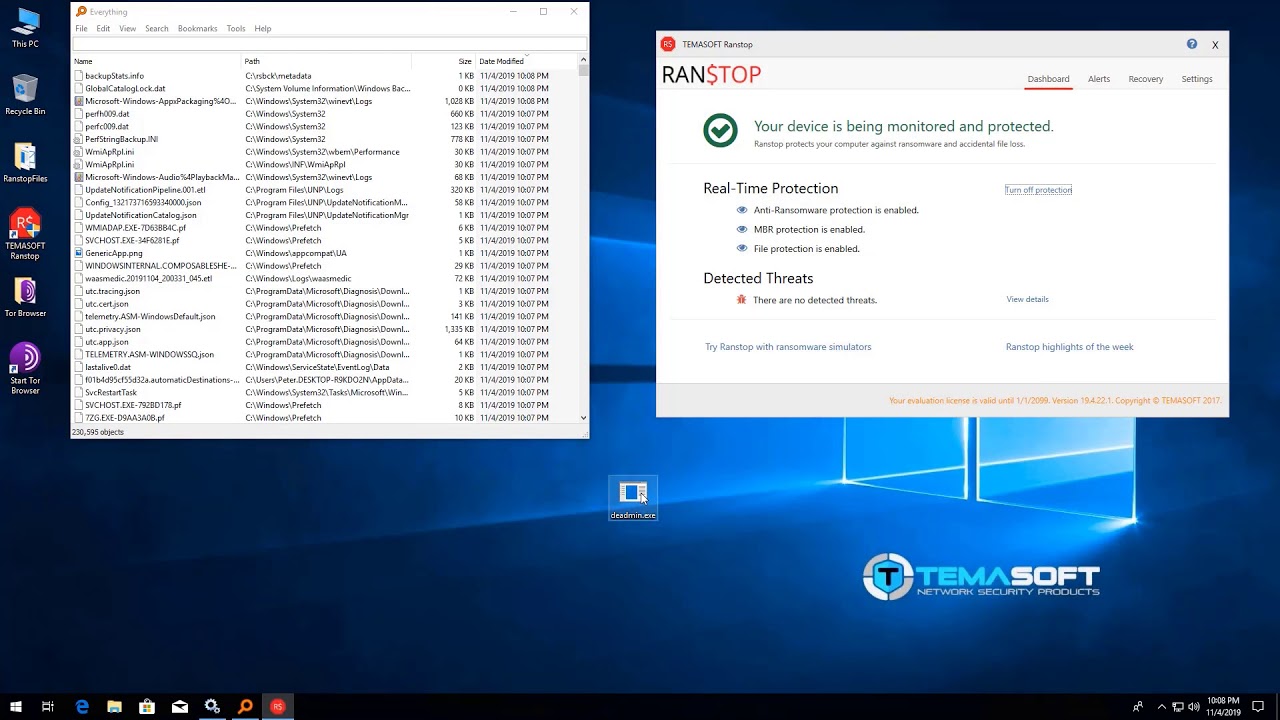Open Help menu in Everything
Screen dimensions: 1280x720
coord(263,28)
